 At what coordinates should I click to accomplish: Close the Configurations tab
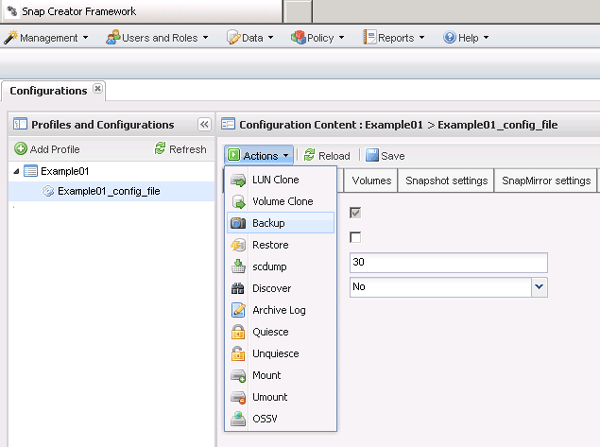coord(98,88)
